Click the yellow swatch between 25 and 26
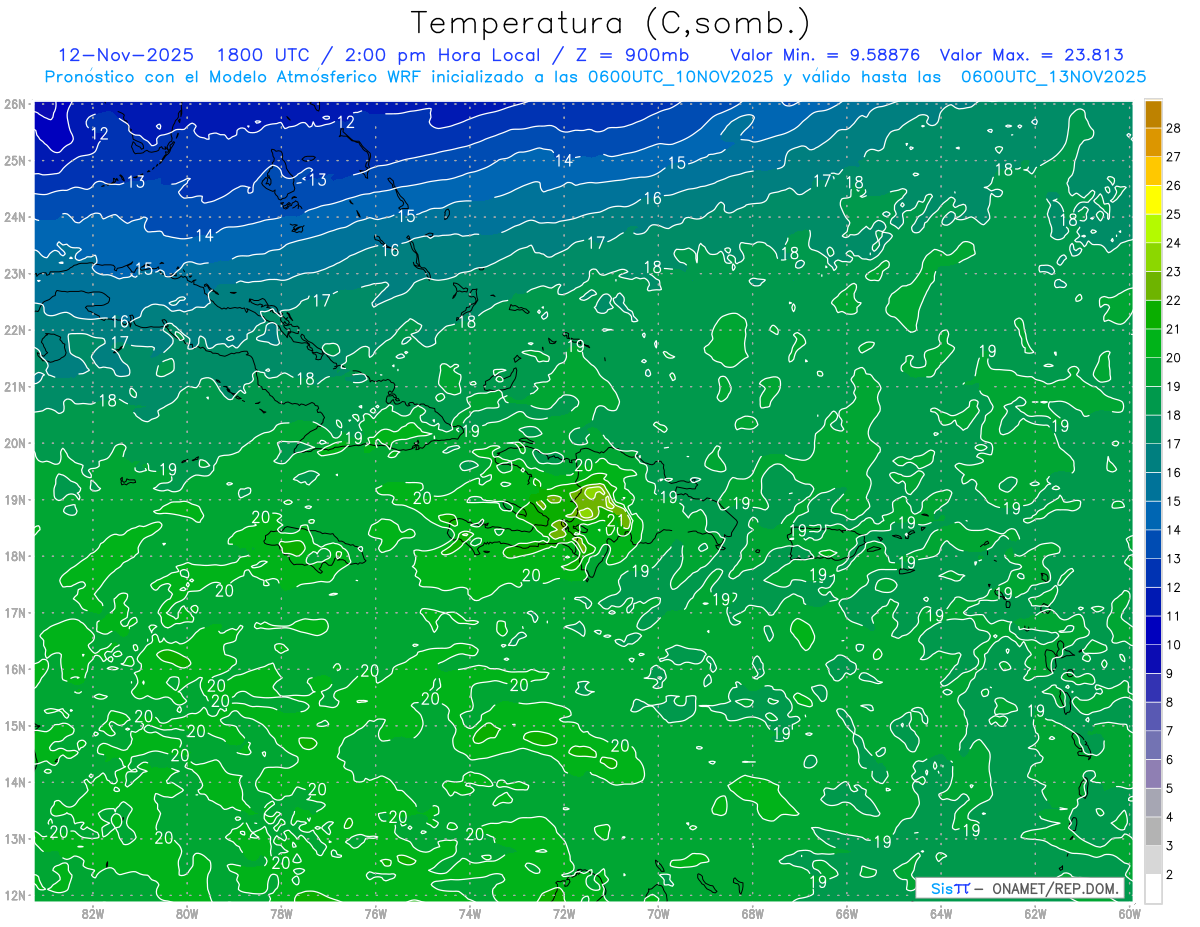This screenshot has width=1200, height=927. coord(1153,200)
